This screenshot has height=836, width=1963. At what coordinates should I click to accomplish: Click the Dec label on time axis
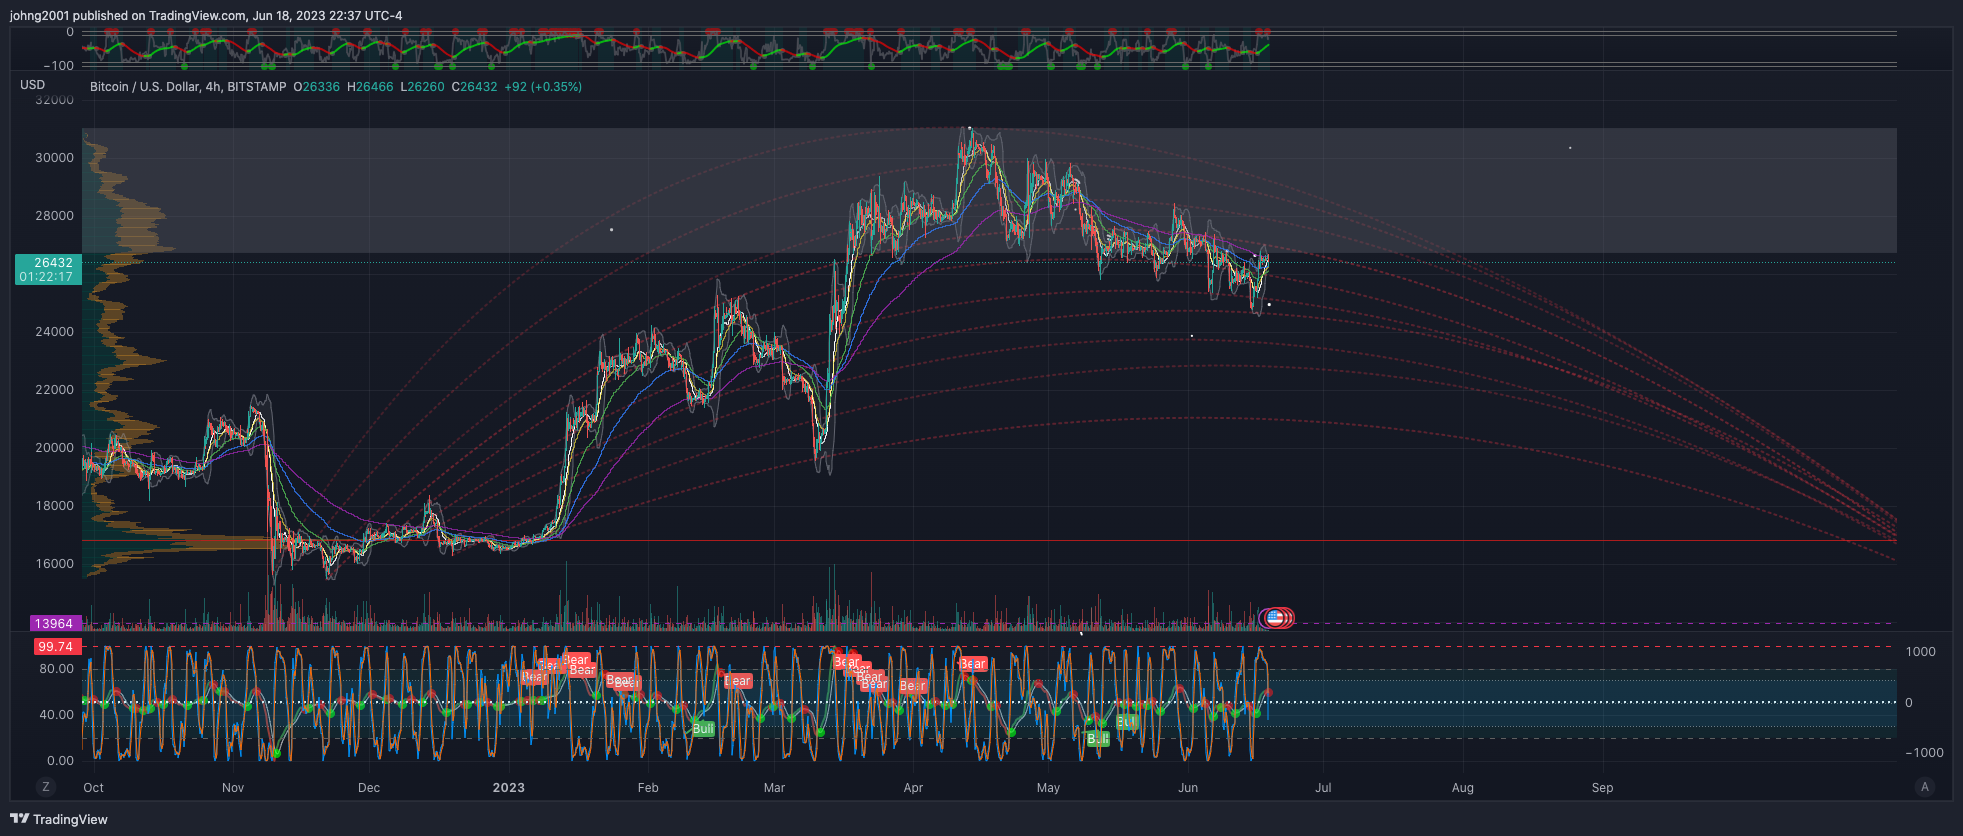pos(369,788)
